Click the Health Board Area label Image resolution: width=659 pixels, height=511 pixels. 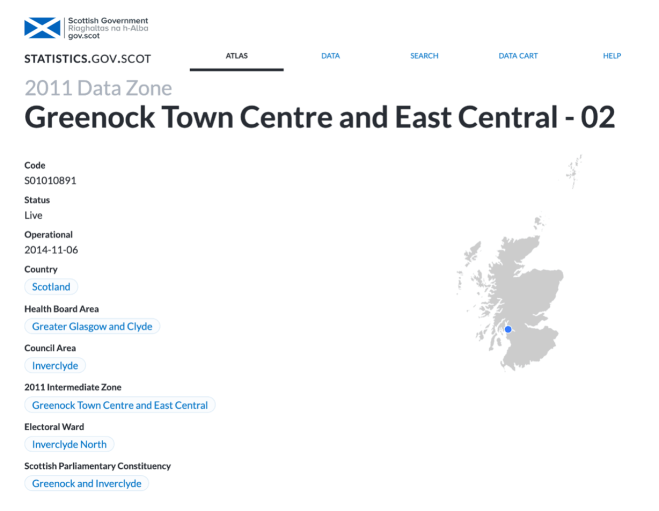click(61, 309)
